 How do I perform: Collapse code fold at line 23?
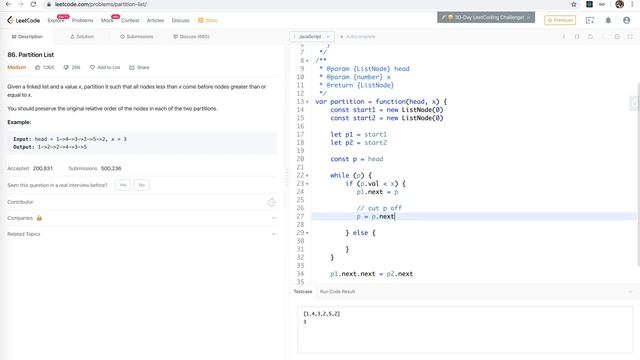click(x=307, y=184)
